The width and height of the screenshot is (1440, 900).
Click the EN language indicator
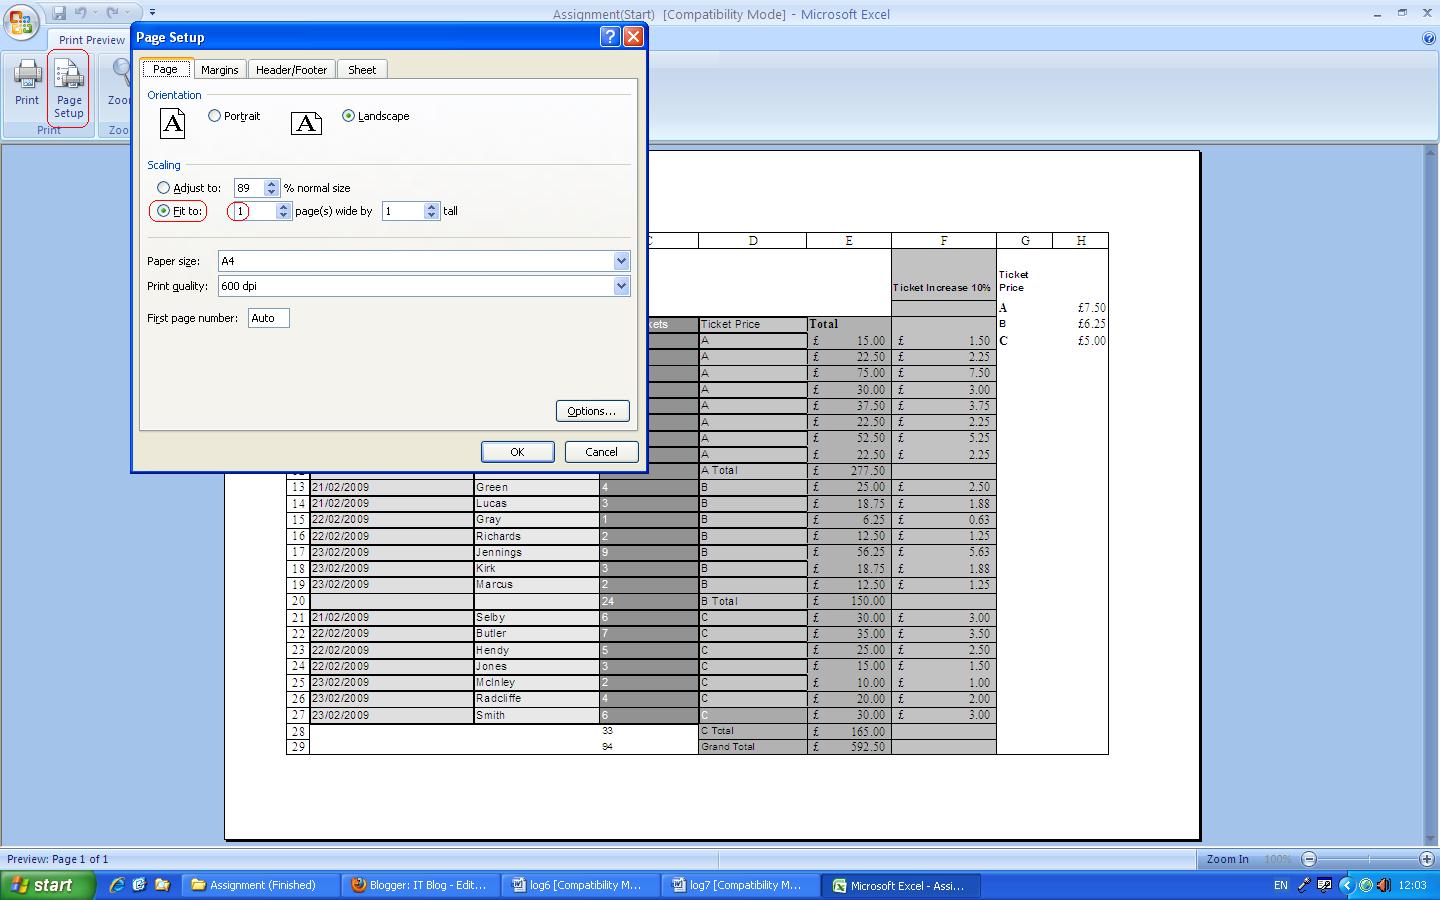point(1280,885)
